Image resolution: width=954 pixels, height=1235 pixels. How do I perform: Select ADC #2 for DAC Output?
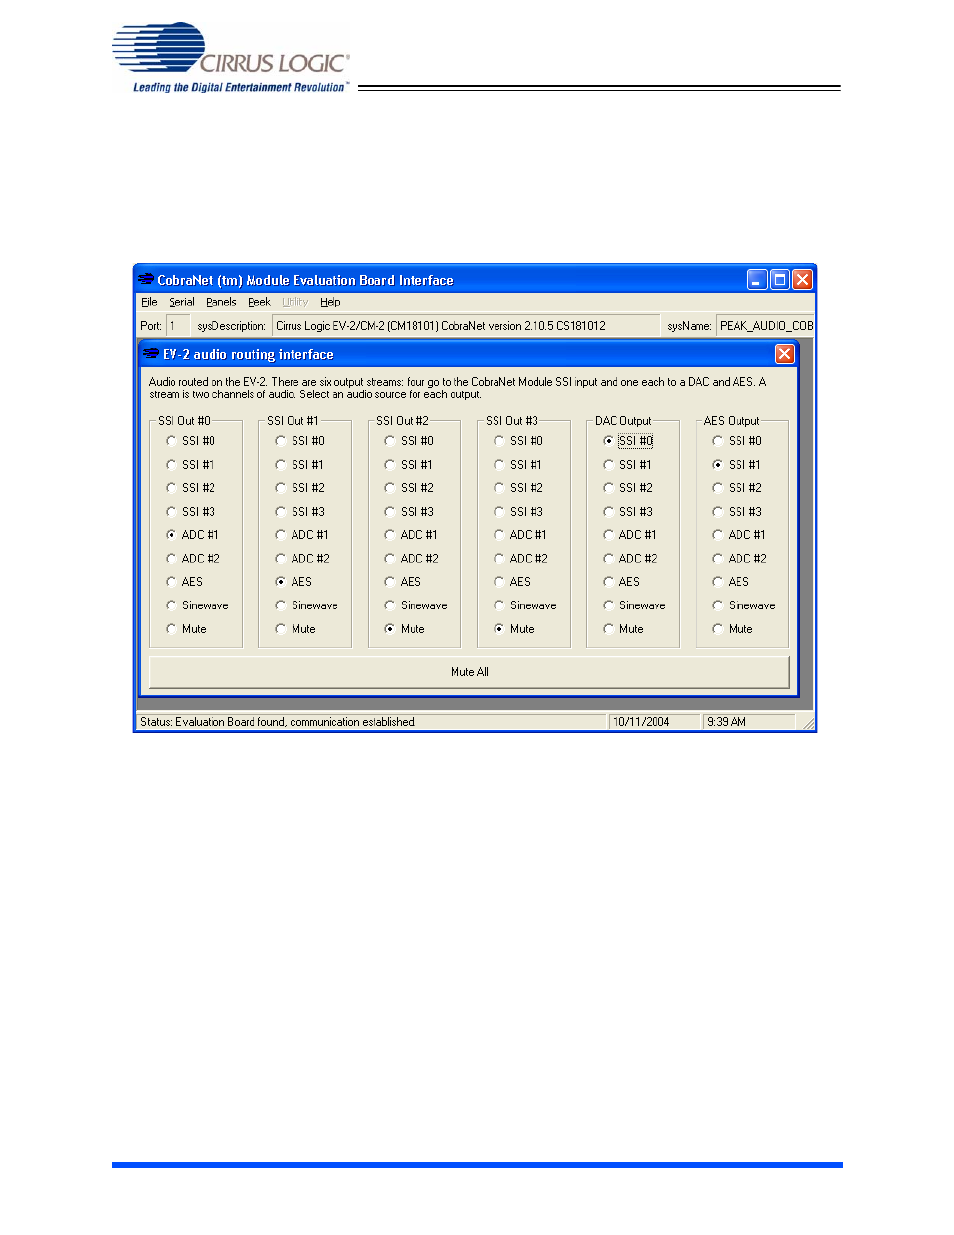point(631,559)
